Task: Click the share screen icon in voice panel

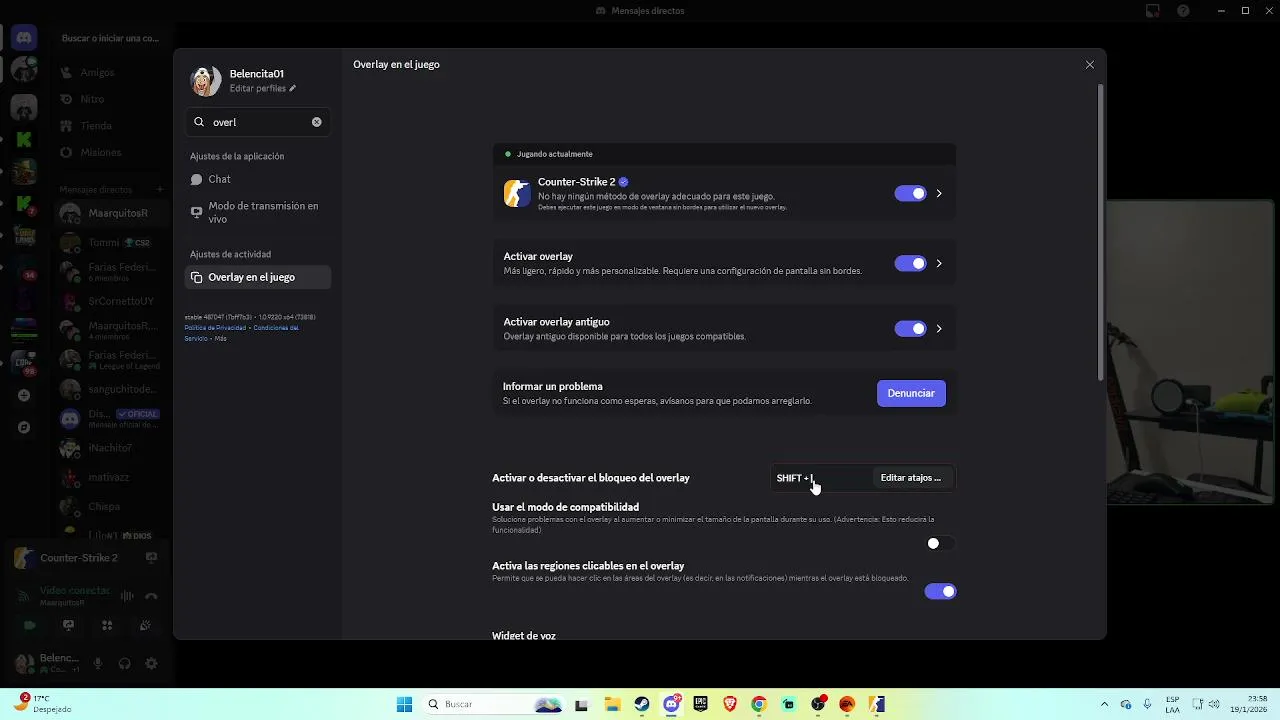Action: [x=68, y=625]
